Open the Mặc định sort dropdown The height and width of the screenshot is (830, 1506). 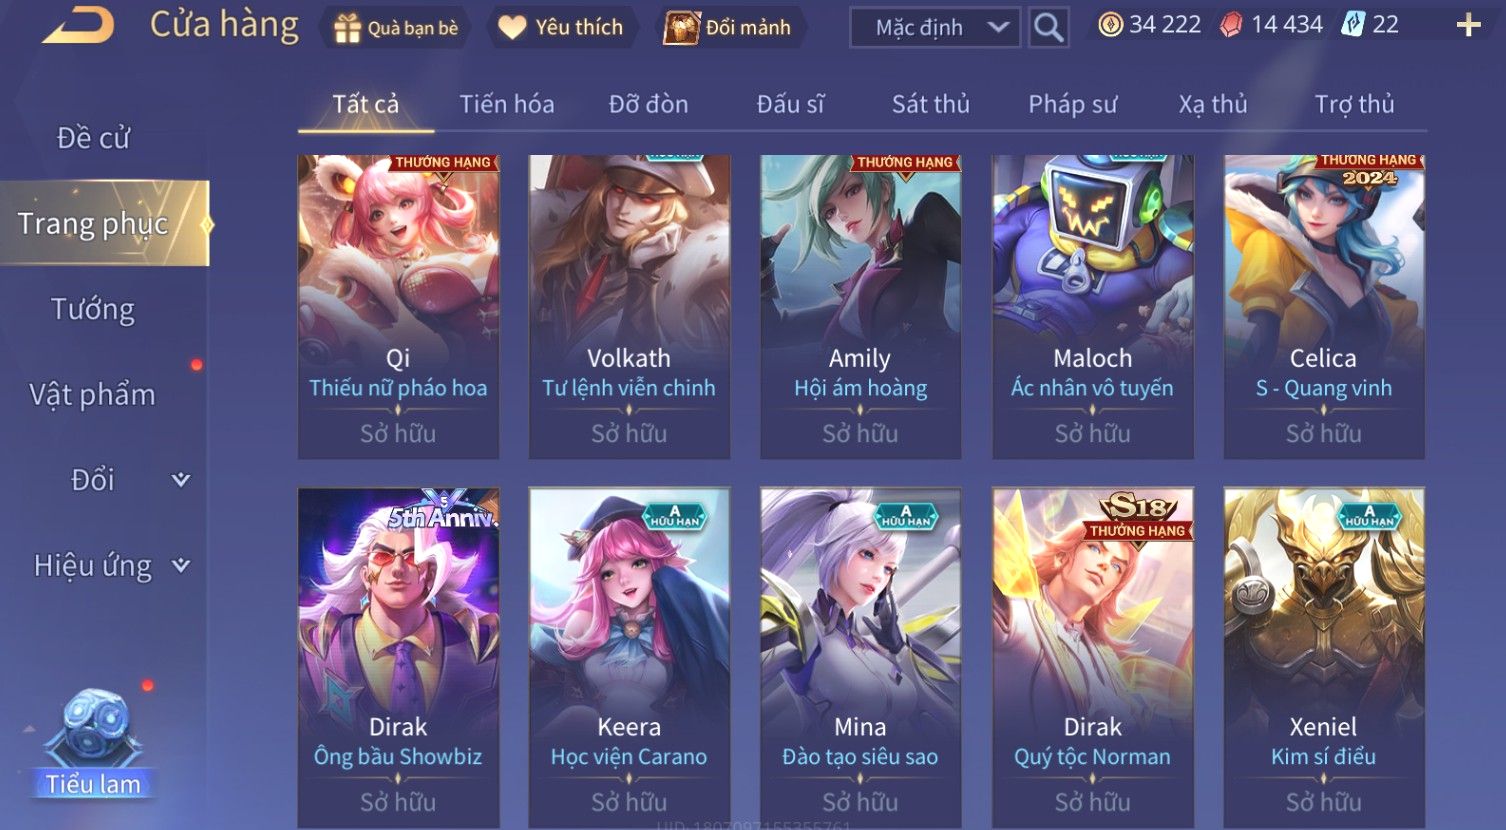pyautogui.click(x=935, y=27)
